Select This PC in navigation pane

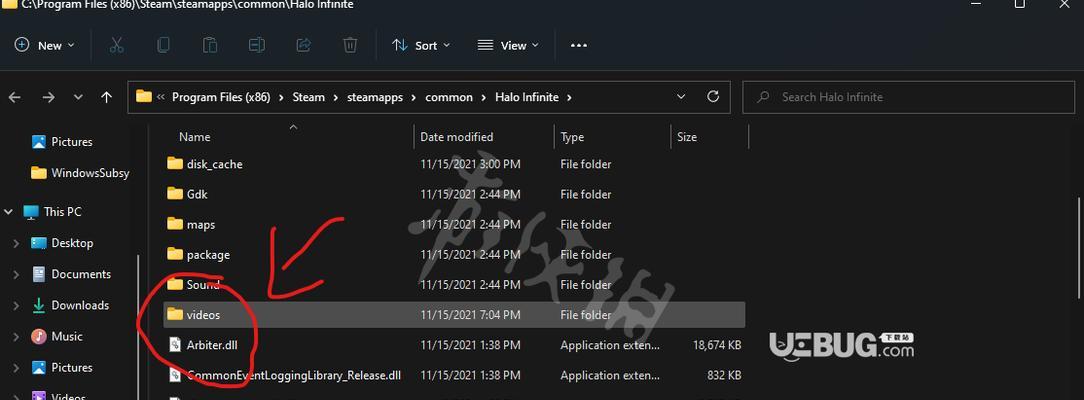point(63,212)
